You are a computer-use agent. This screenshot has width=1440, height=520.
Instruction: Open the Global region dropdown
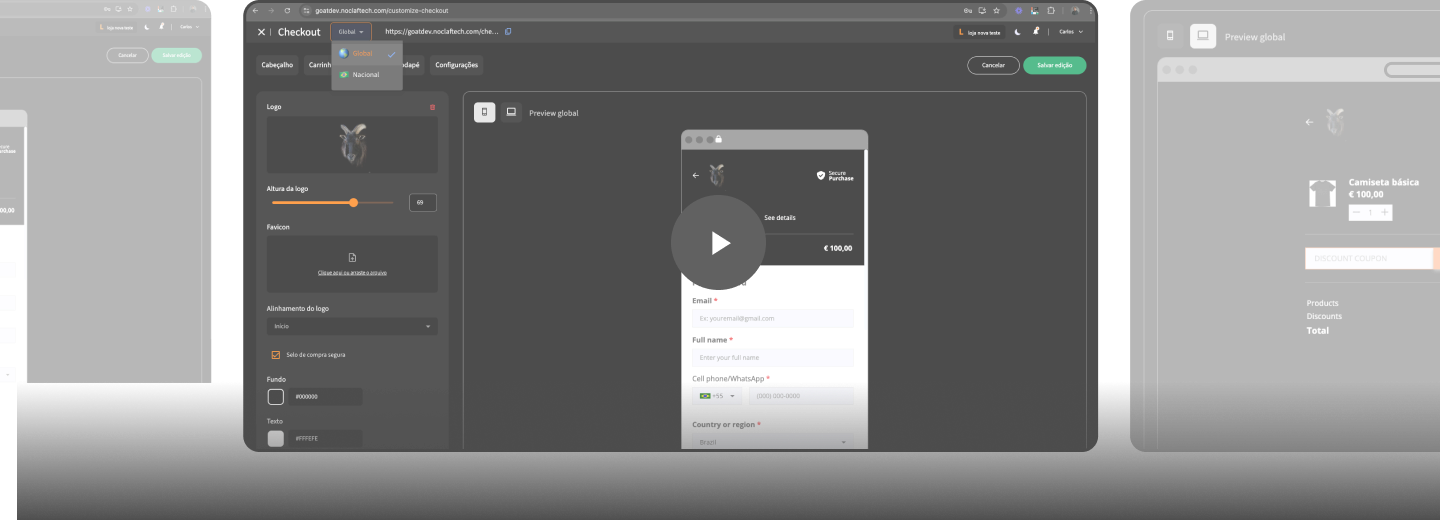click(x=350, y=32)
